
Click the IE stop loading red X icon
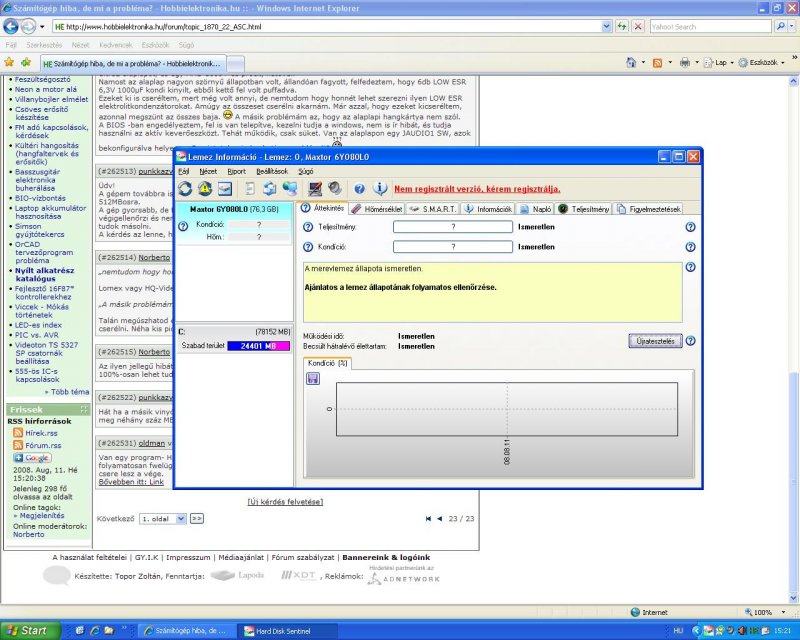click(x=638, y=27)
